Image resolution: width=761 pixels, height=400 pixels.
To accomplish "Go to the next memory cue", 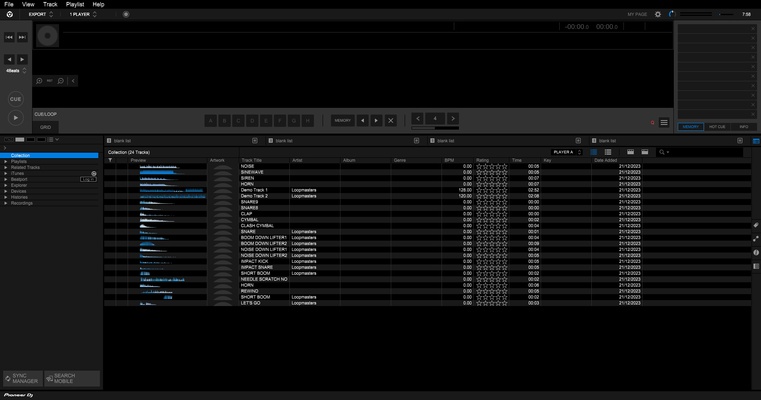I will click(376, 120).
